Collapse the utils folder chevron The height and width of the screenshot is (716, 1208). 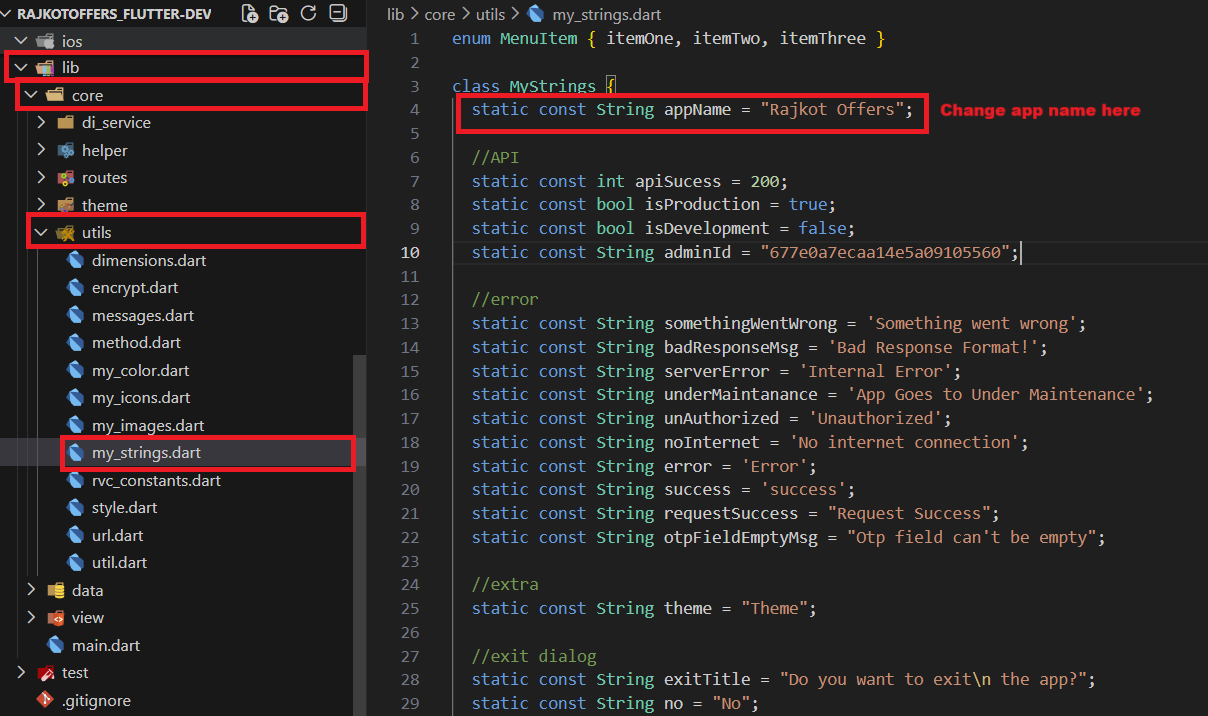click(x=41, y=233)
